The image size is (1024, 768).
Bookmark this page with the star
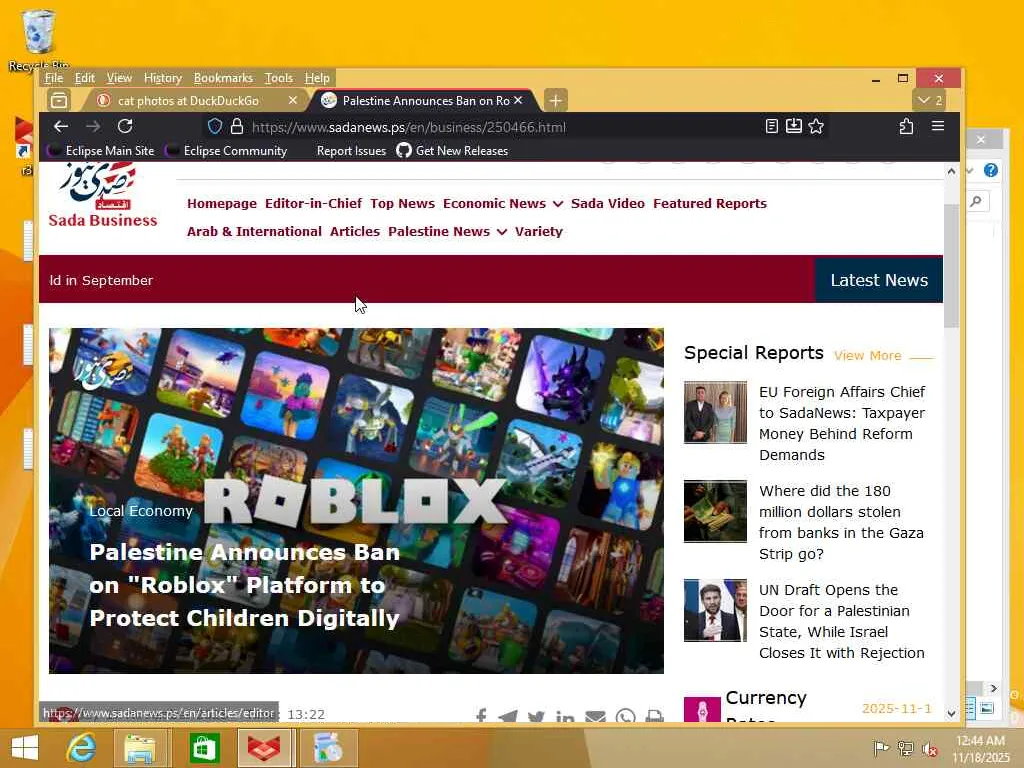pyautogui.click(x=816, y=126)
